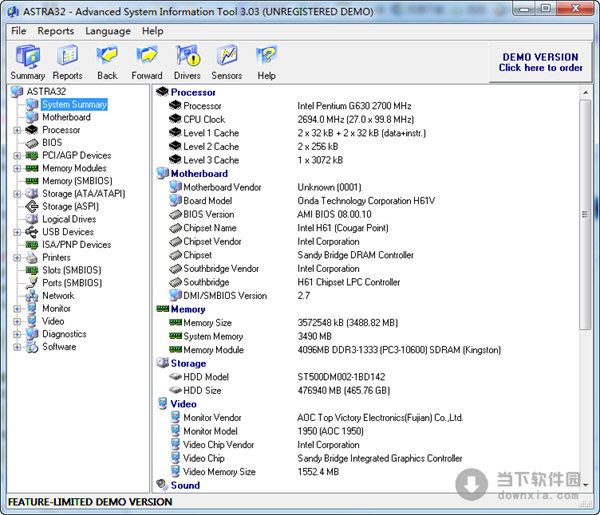Viewport: 600px width, 515px height.
Task: Expand the Monitor tree node
Action: (x=17, y=309)
